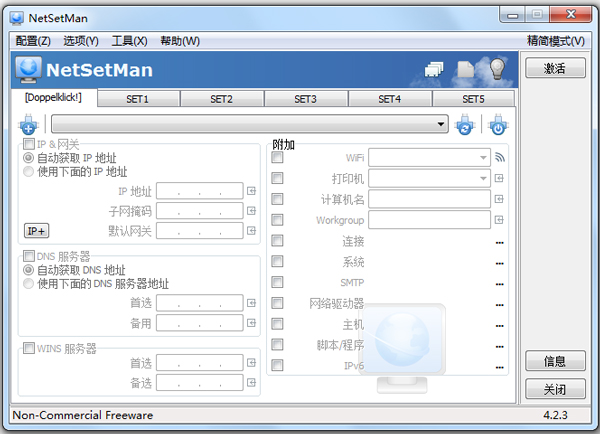Viewport: 600px width, 434px height.
Task: Open SMTP settings ellipsis button
Action: tap(499, 284)
